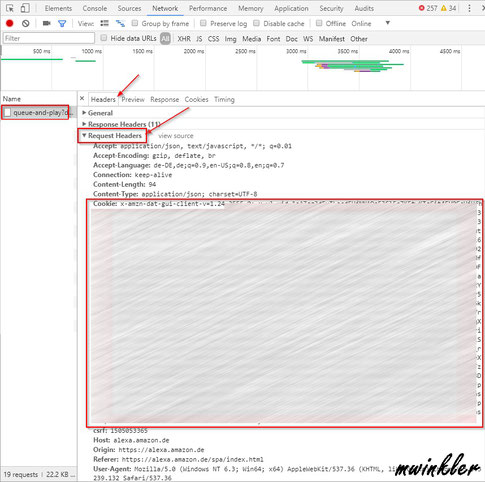
Task: Click the Origin header value
Action: pos(162,450)
